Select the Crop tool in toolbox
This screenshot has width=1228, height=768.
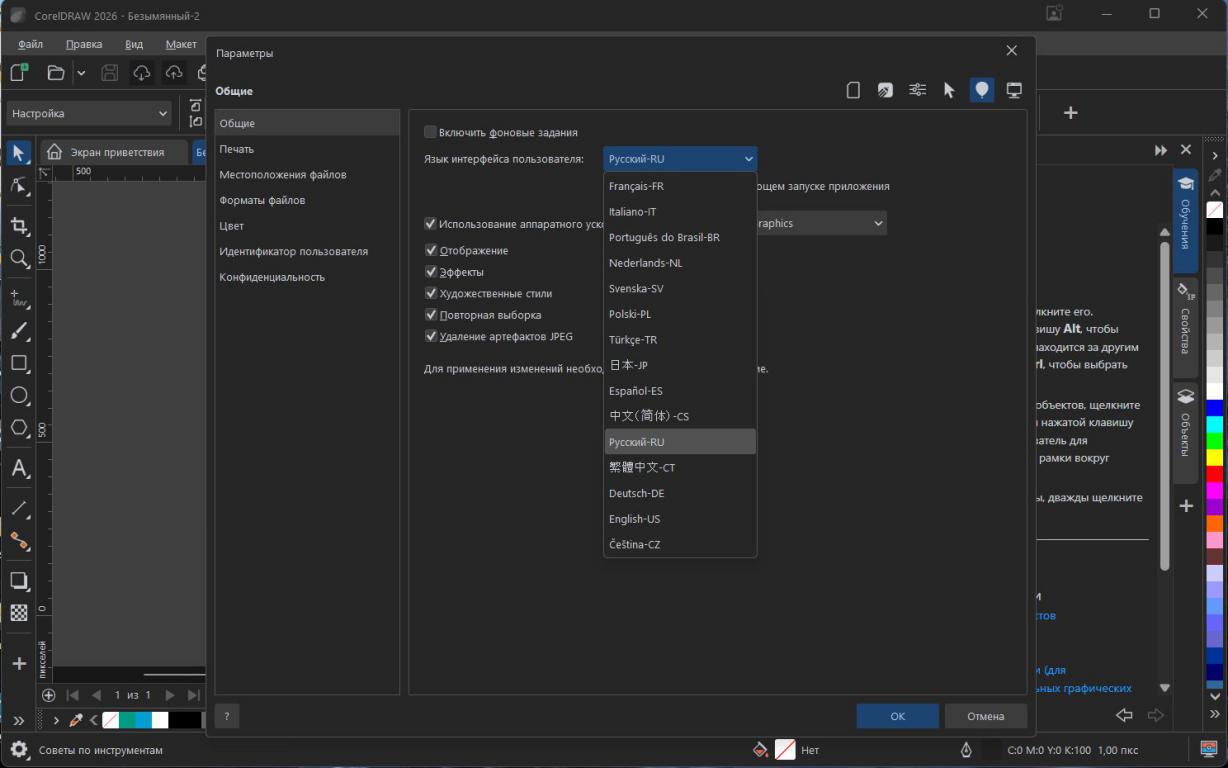(x=19, y=225)
